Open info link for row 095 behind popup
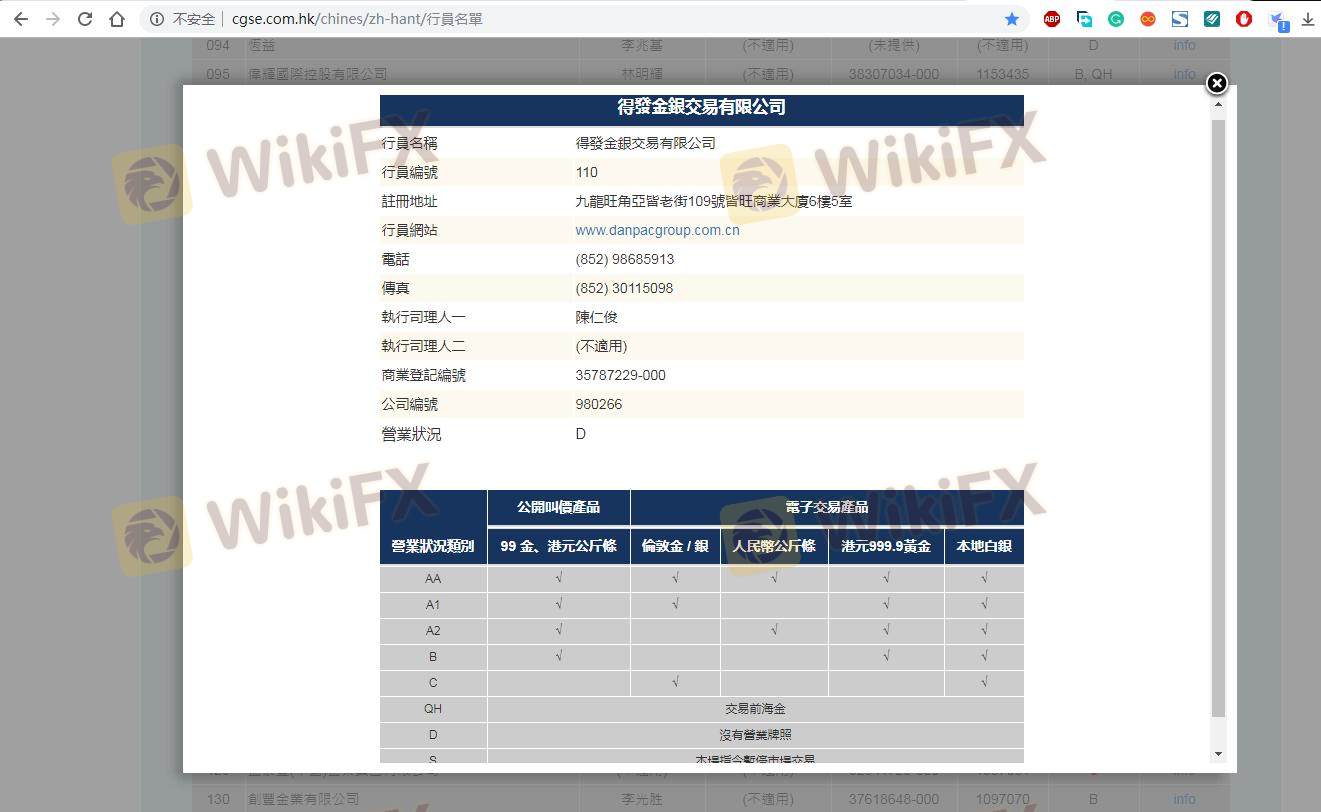The width and height of the screenshot is (1321, 812). tap(1184, 74)
